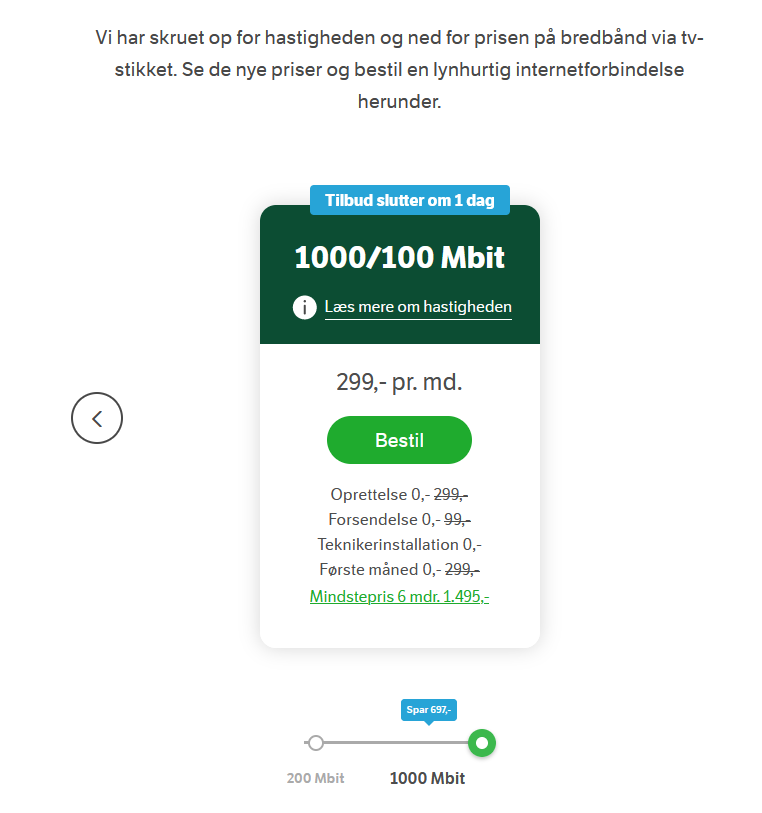Select the green slider handle icon
This screenshot has width=762, height=813.
tap(482, 743)
